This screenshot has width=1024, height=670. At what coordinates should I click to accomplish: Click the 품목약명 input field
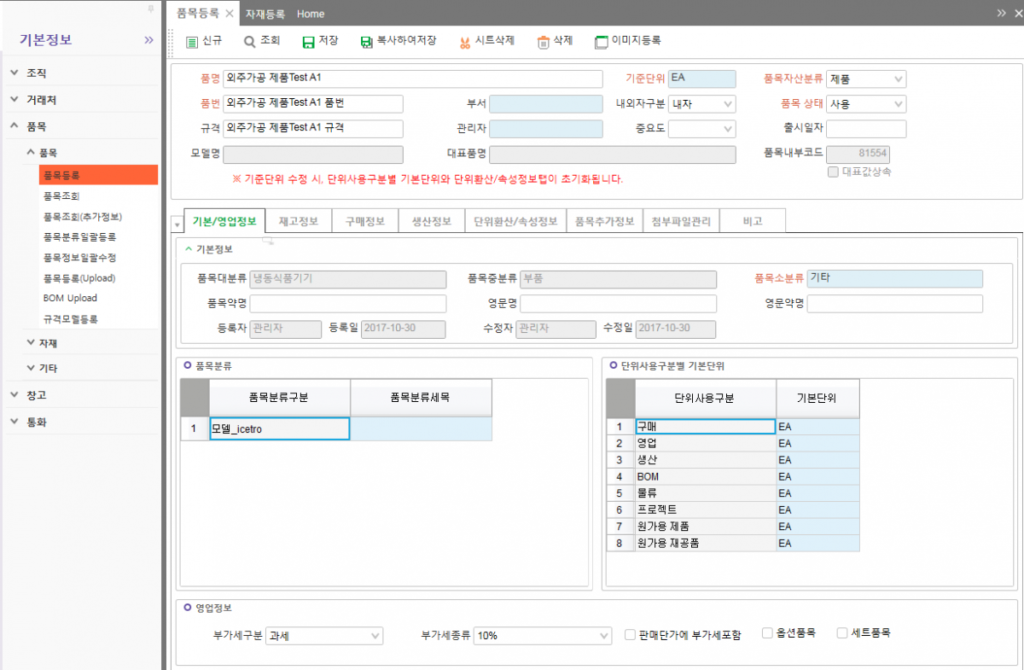point(348,304)
